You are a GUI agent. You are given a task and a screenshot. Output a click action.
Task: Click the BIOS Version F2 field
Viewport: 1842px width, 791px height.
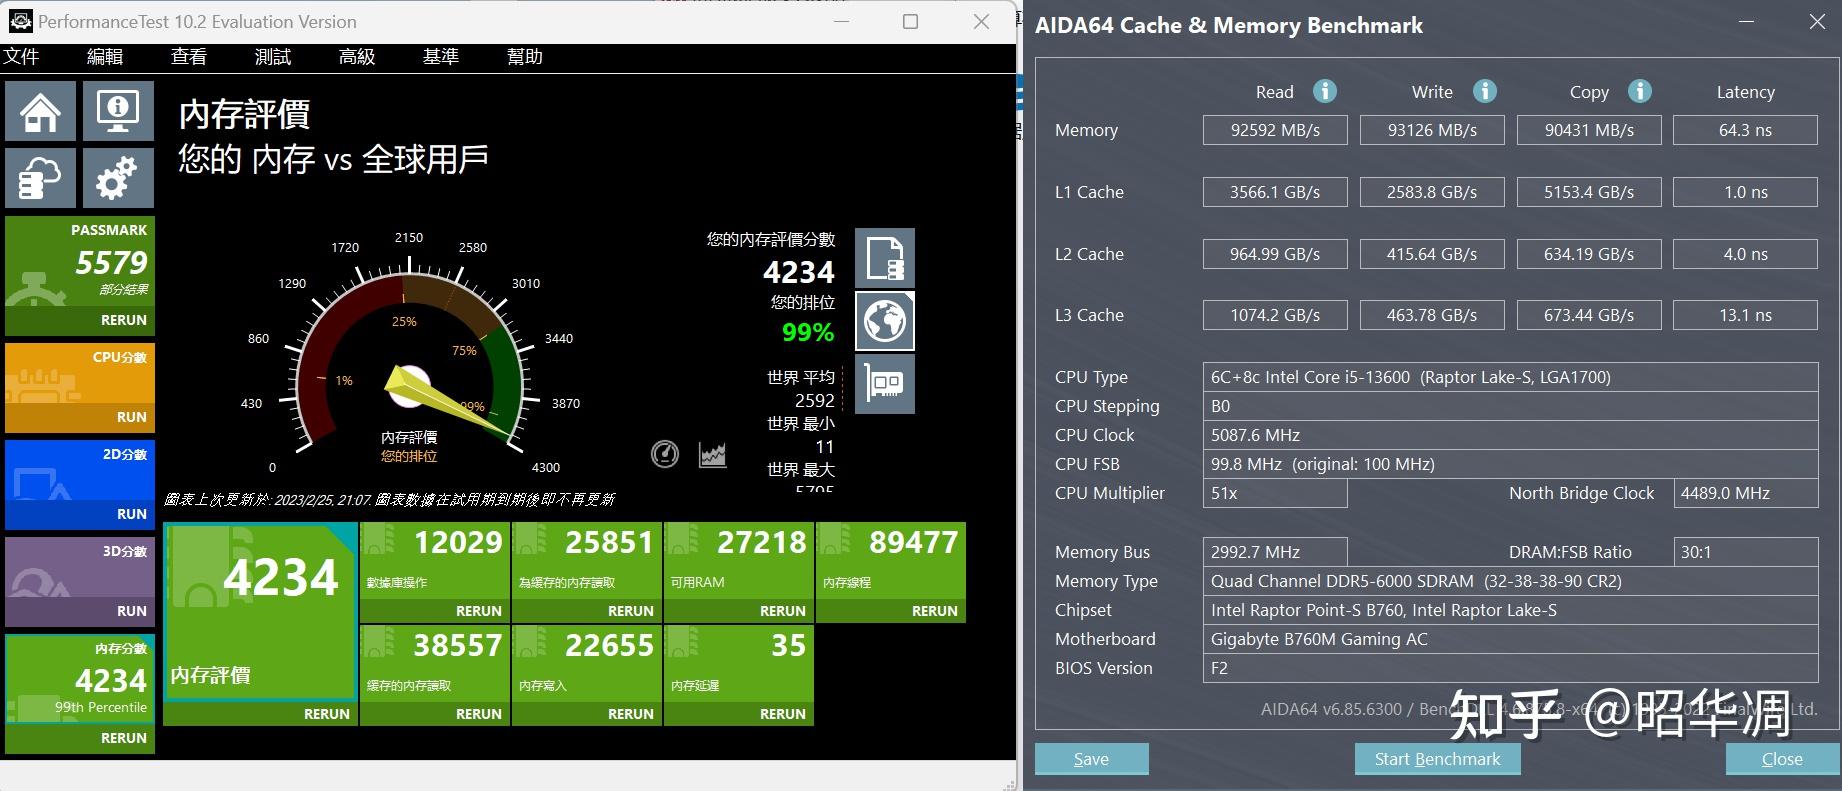point(1510,668)
